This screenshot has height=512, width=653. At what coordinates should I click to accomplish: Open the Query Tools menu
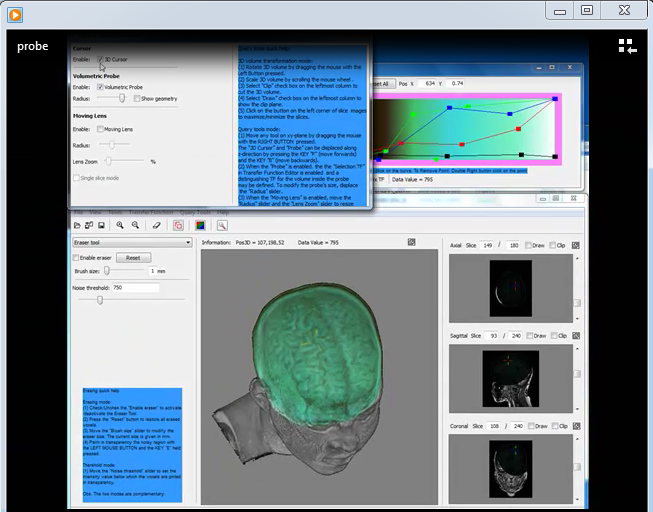point(195,212)
